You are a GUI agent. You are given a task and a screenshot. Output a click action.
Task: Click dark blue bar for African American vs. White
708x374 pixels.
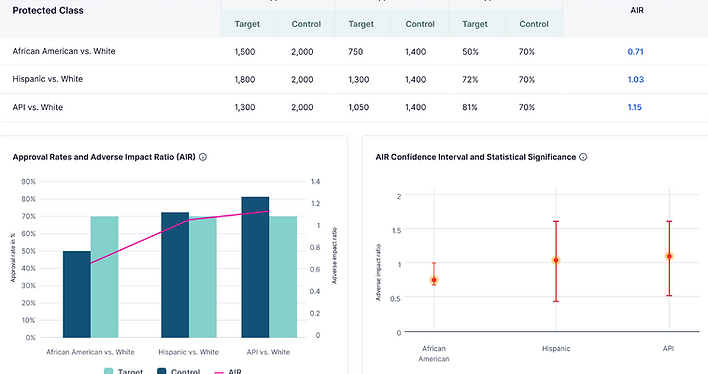(x=77, y=294)
